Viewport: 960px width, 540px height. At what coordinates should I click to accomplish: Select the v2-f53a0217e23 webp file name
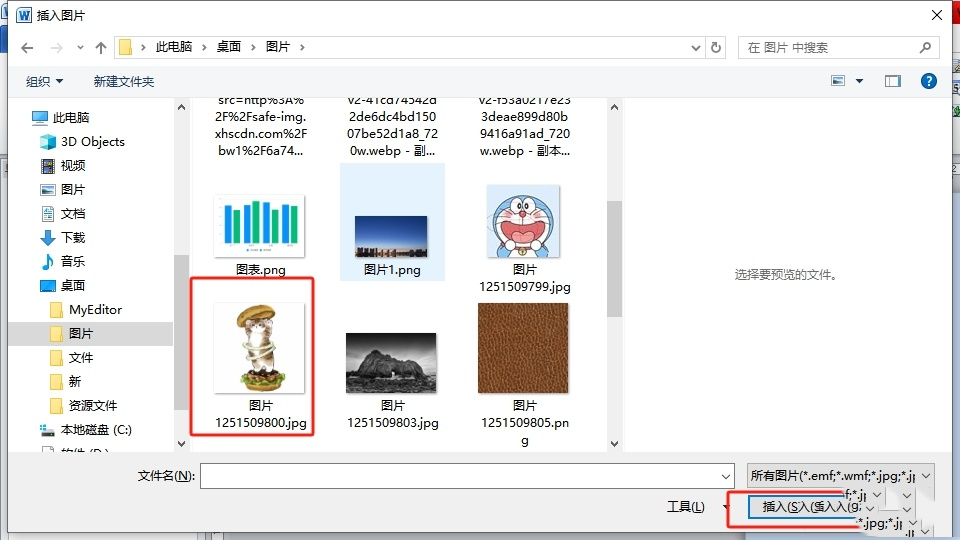525,126
